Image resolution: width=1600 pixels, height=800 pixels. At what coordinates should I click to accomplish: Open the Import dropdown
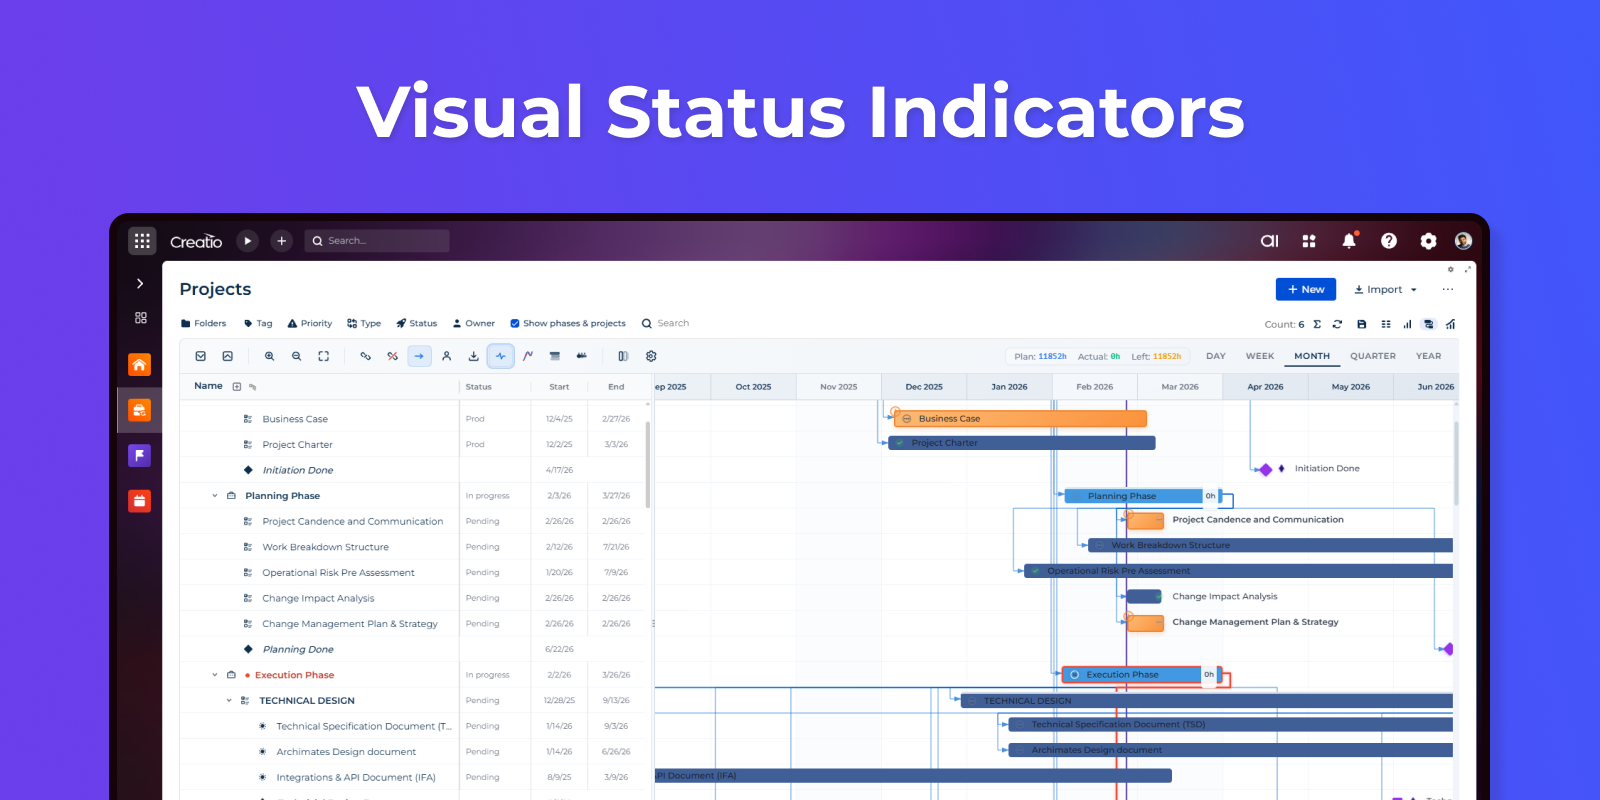click(1385, 290)
